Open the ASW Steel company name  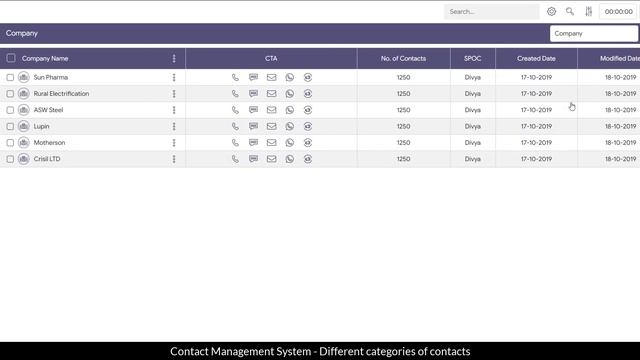[x=48, y=110]
